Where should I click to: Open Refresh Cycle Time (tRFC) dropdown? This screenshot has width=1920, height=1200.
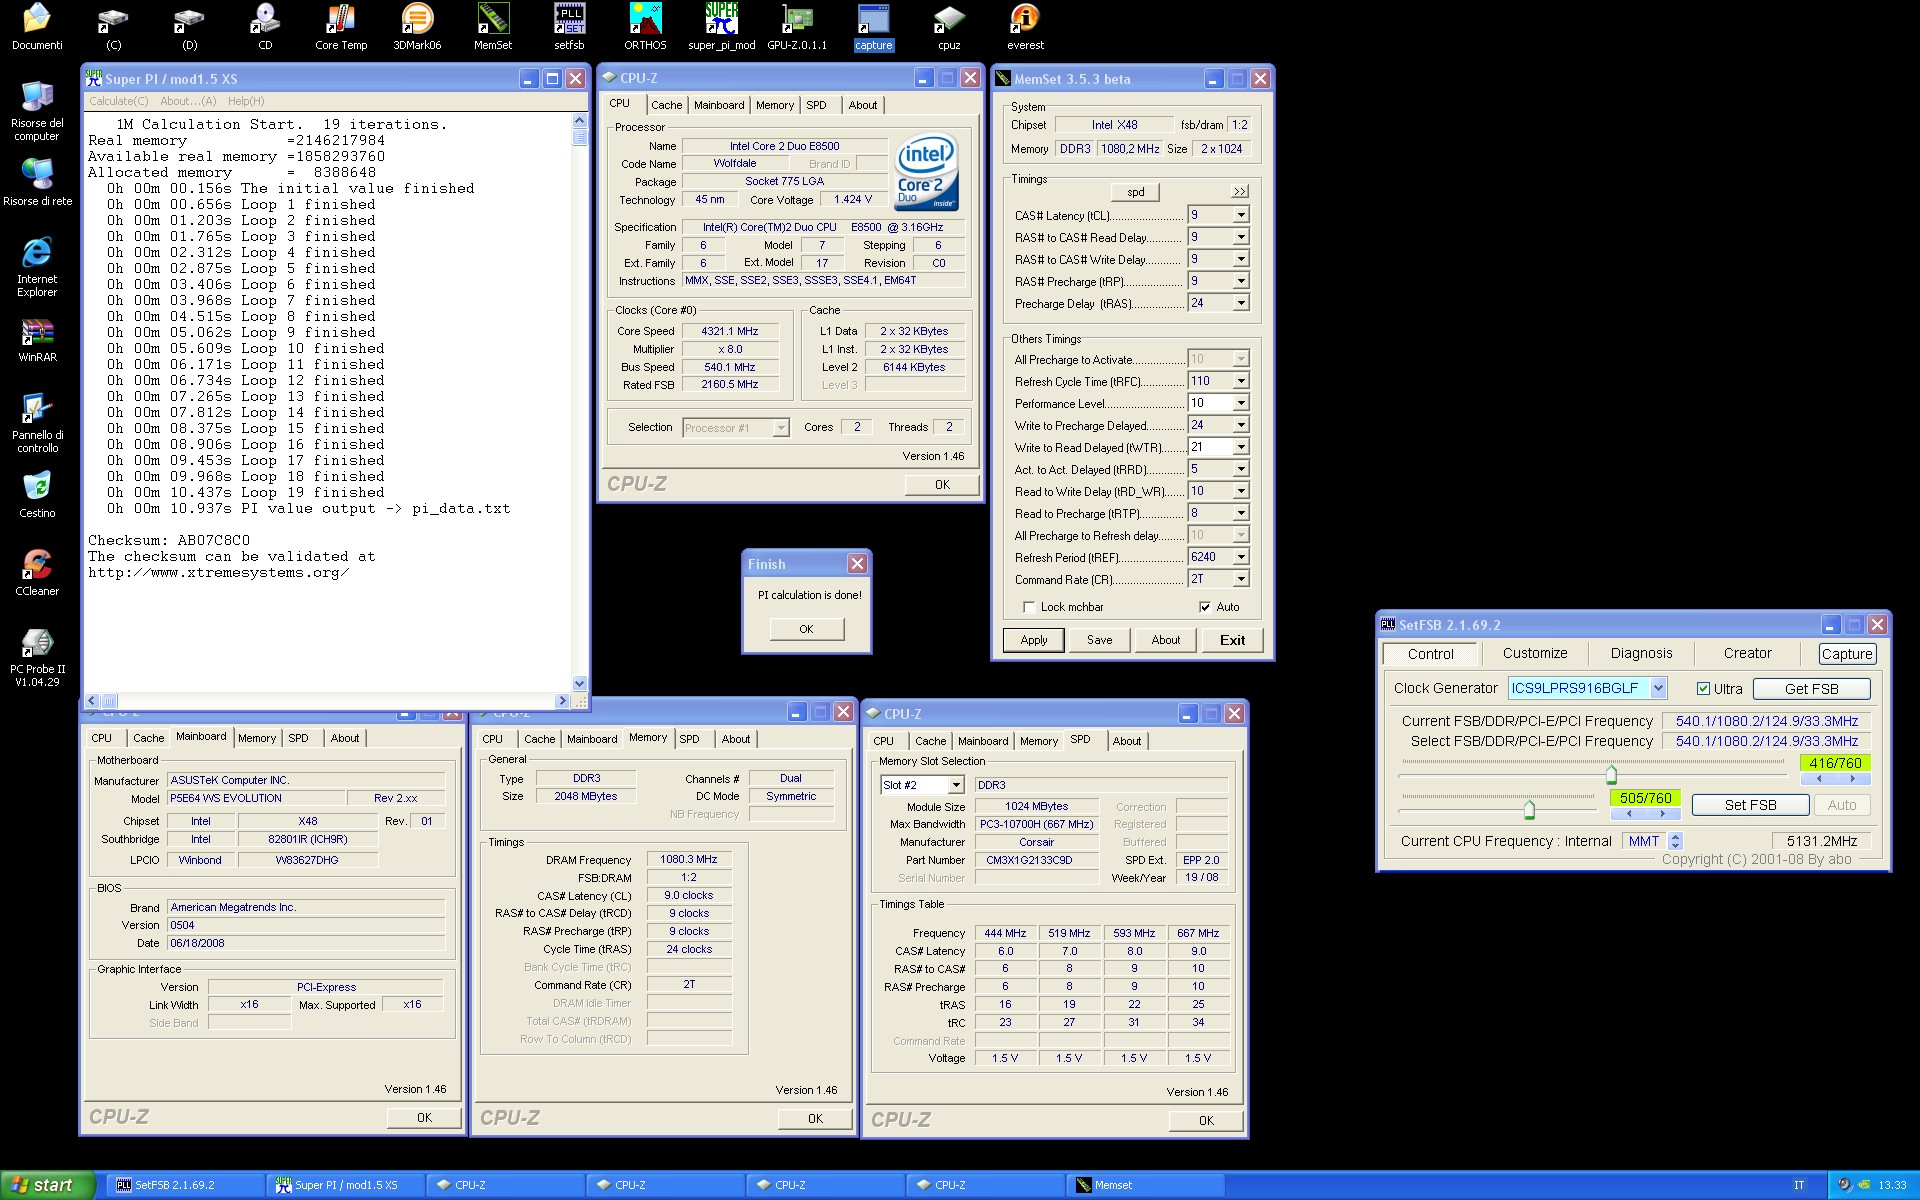1241,381
